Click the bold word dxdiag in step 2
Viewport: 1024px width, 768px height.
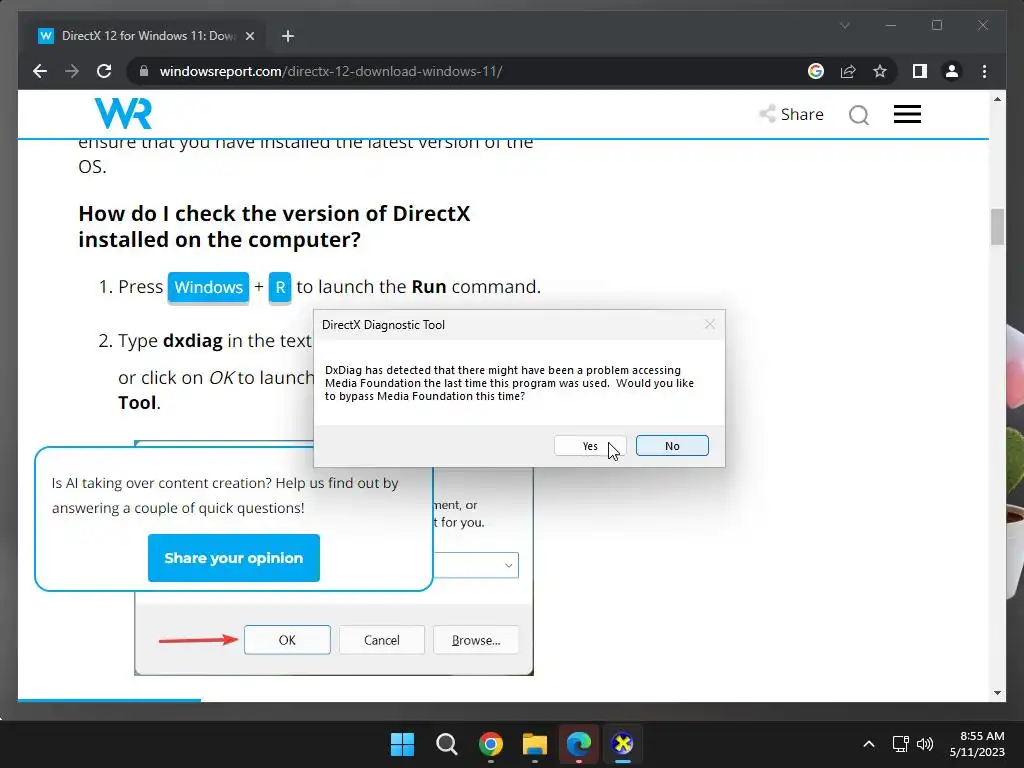193,341
